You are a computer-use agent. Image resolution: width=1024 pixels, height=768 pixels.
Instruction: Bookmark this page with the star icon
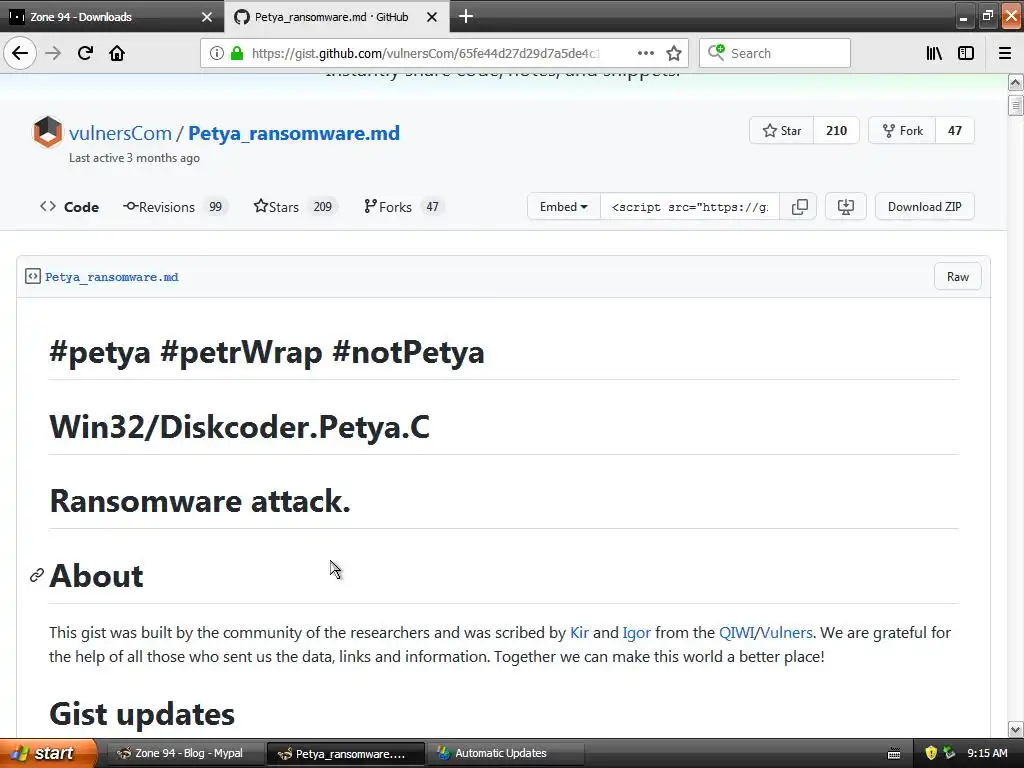point(674,54)
